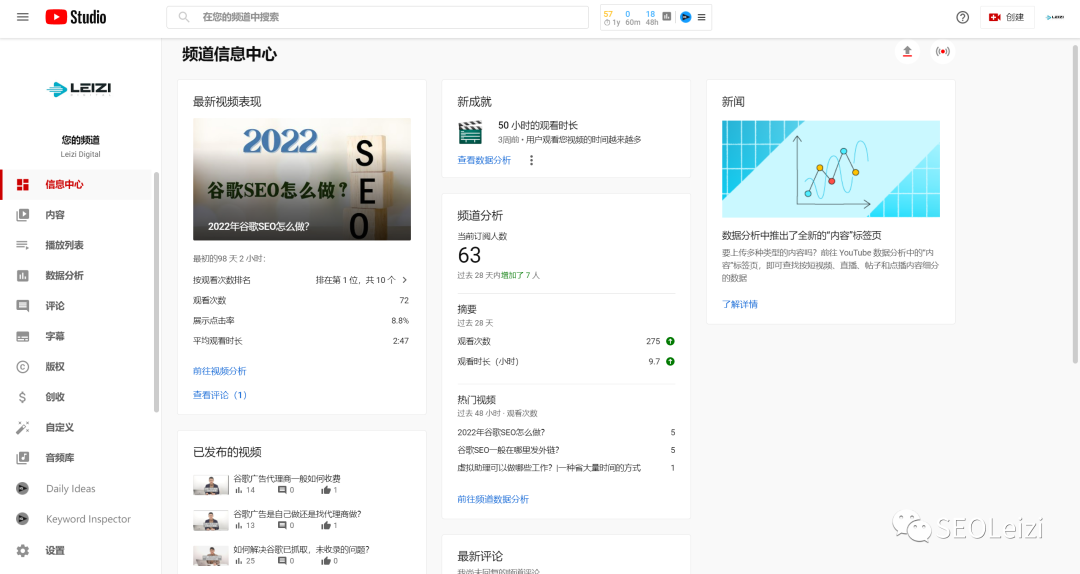1080x574 pixels.
Task: Open 播放列表 in the sidebar
Action: (76, 245)
